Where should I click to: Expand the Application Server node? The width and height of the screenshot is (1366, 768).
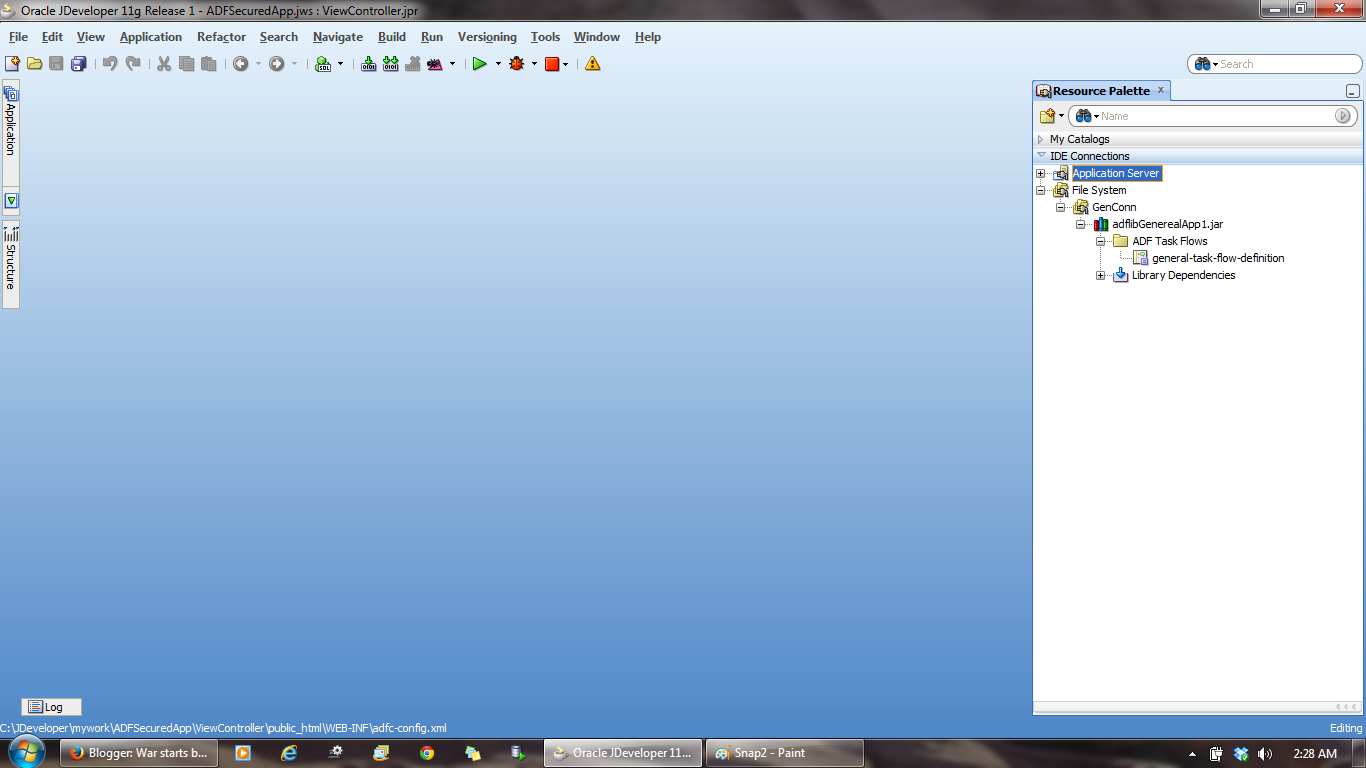(x=1041, y=174)
